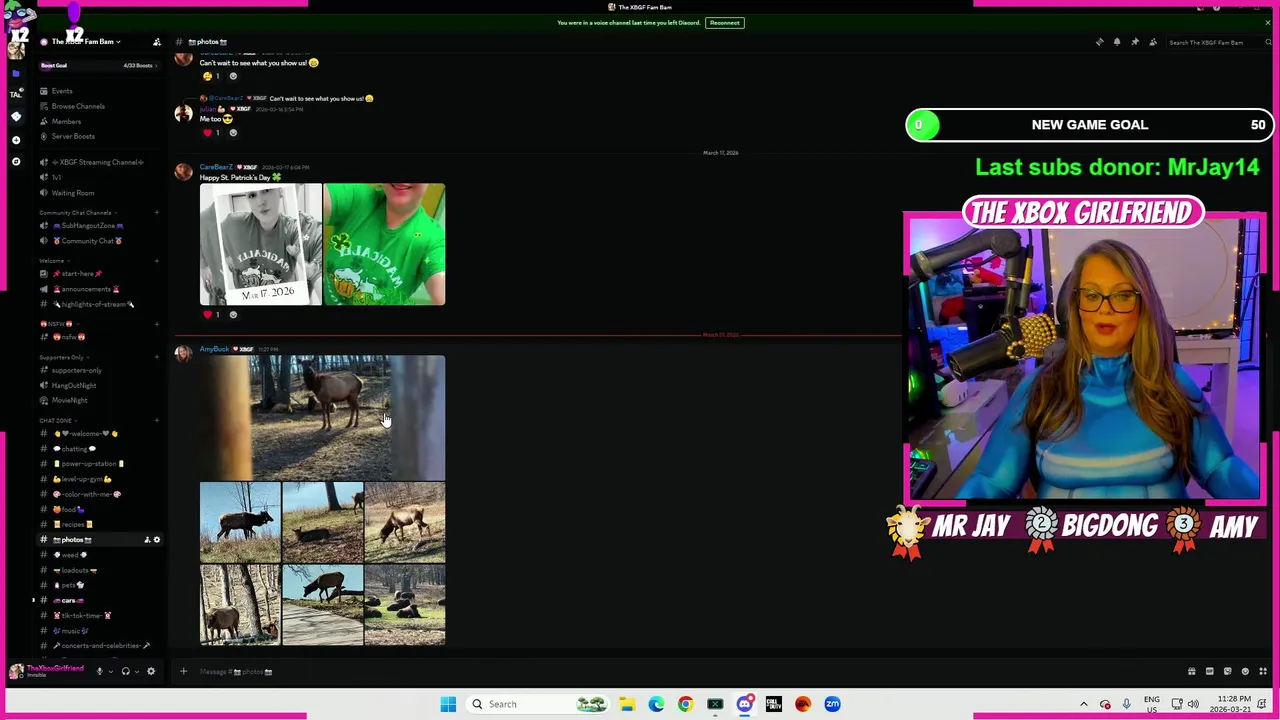The width and height of the screenshot is (1280, 720).
Task: Dismiss the voice channel reconnect banner
Action: [1268, 22]
